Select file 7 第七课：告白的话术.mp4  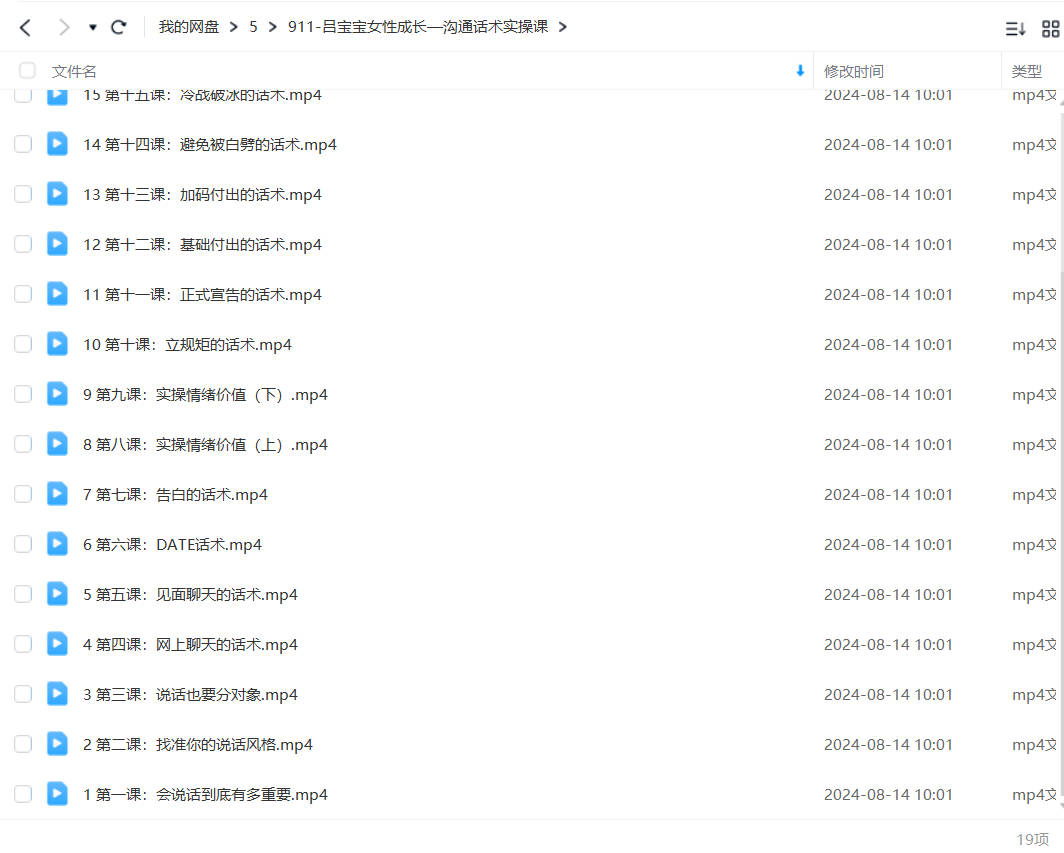pyautogui.click(x=175, y=495)
